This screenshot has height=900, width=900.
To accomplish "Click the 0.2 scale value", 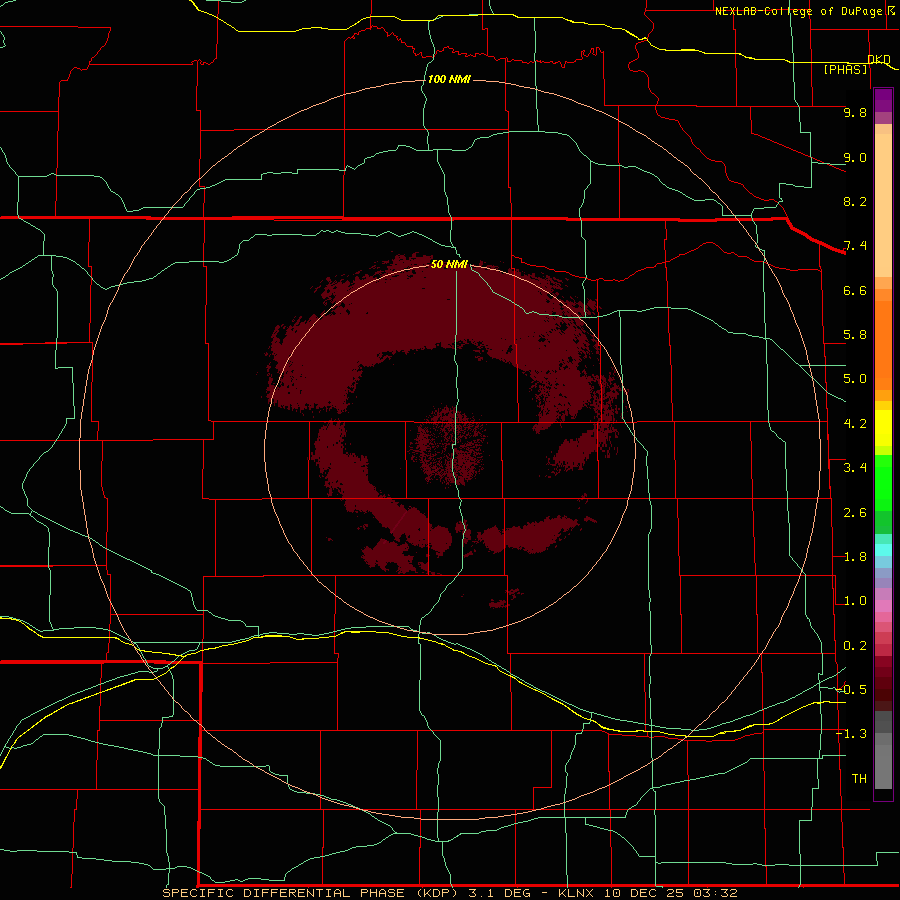I will coord(855,646).
